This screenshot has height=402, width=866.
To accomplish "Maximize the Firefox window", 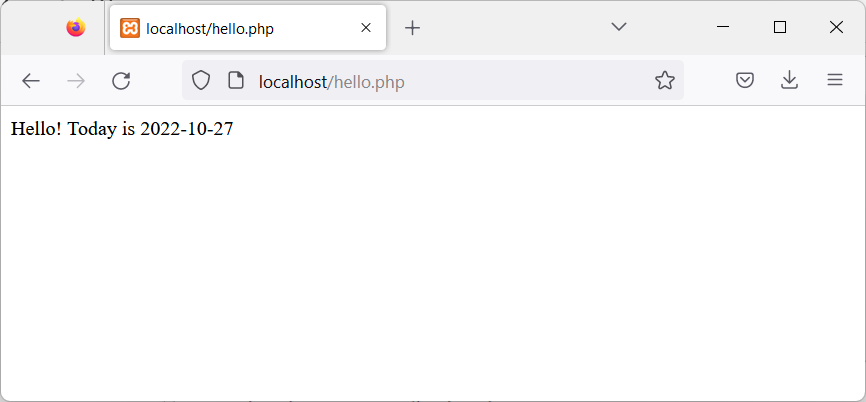I will click(780, 27).
